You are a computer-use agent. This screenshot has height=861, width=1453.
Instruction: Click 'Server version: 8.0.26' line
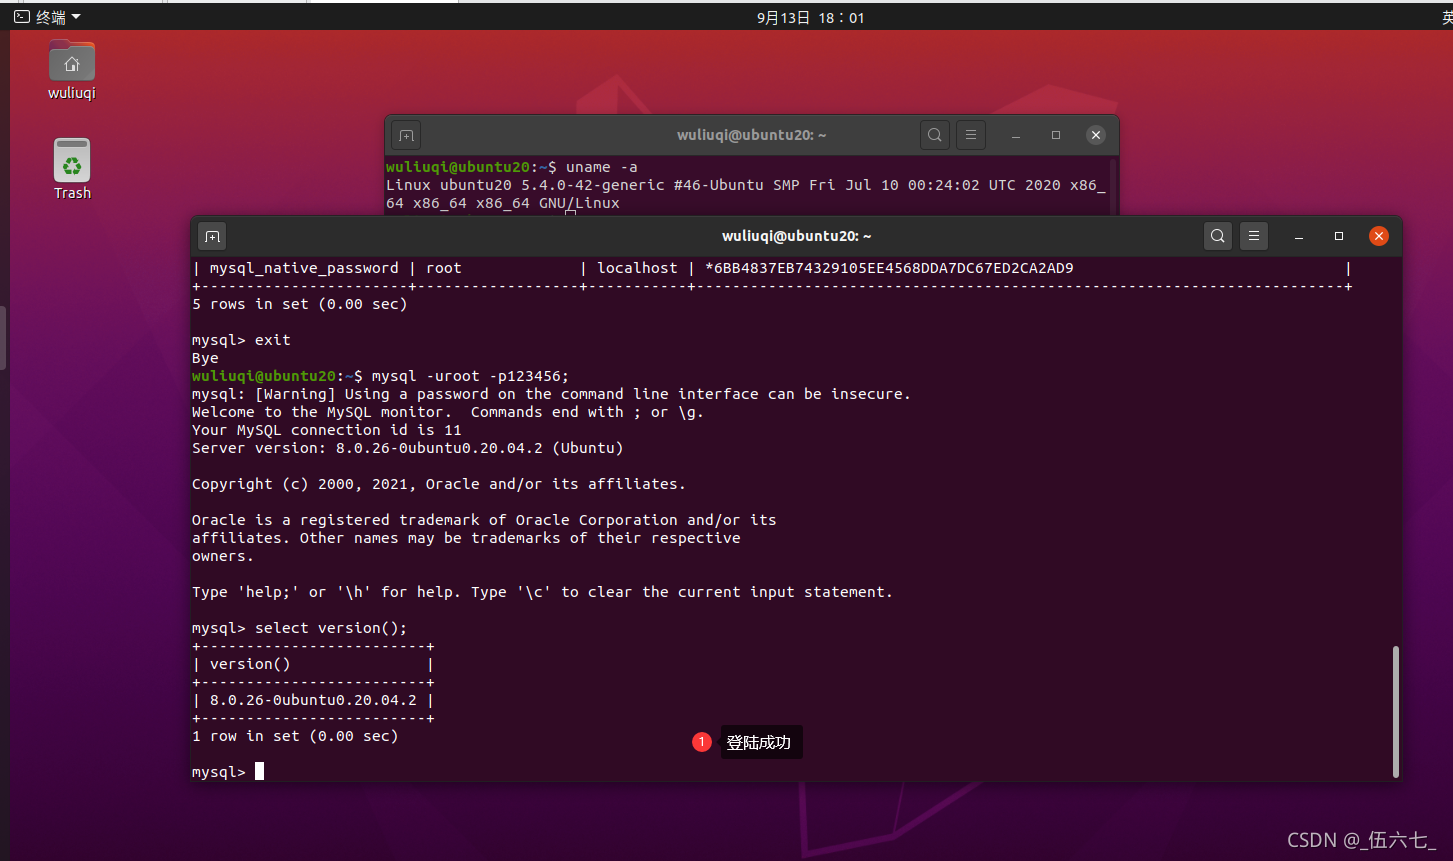coord(408,448)
